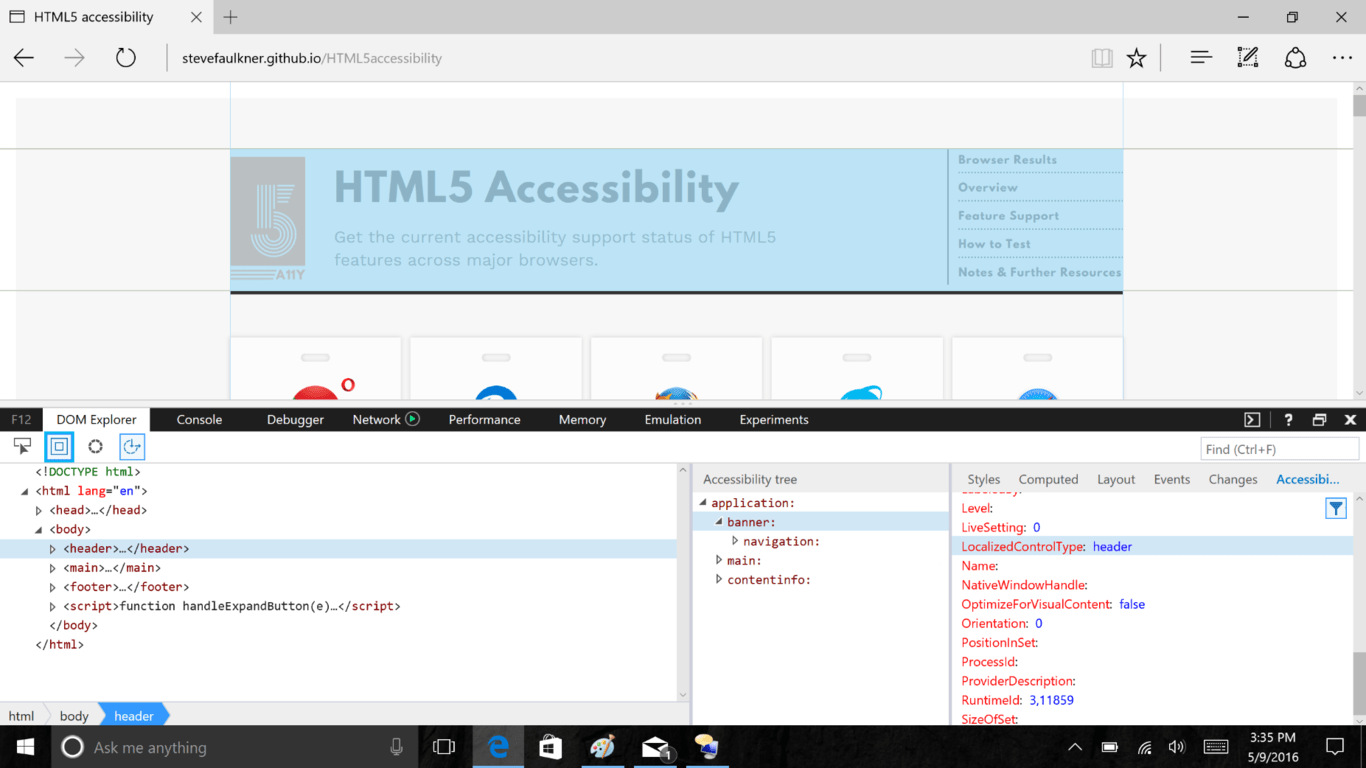Expand the footer element node
Image resolution: width=1366 pixels, height=768 pixels.
pyautogui.click(x=53, y=587)
